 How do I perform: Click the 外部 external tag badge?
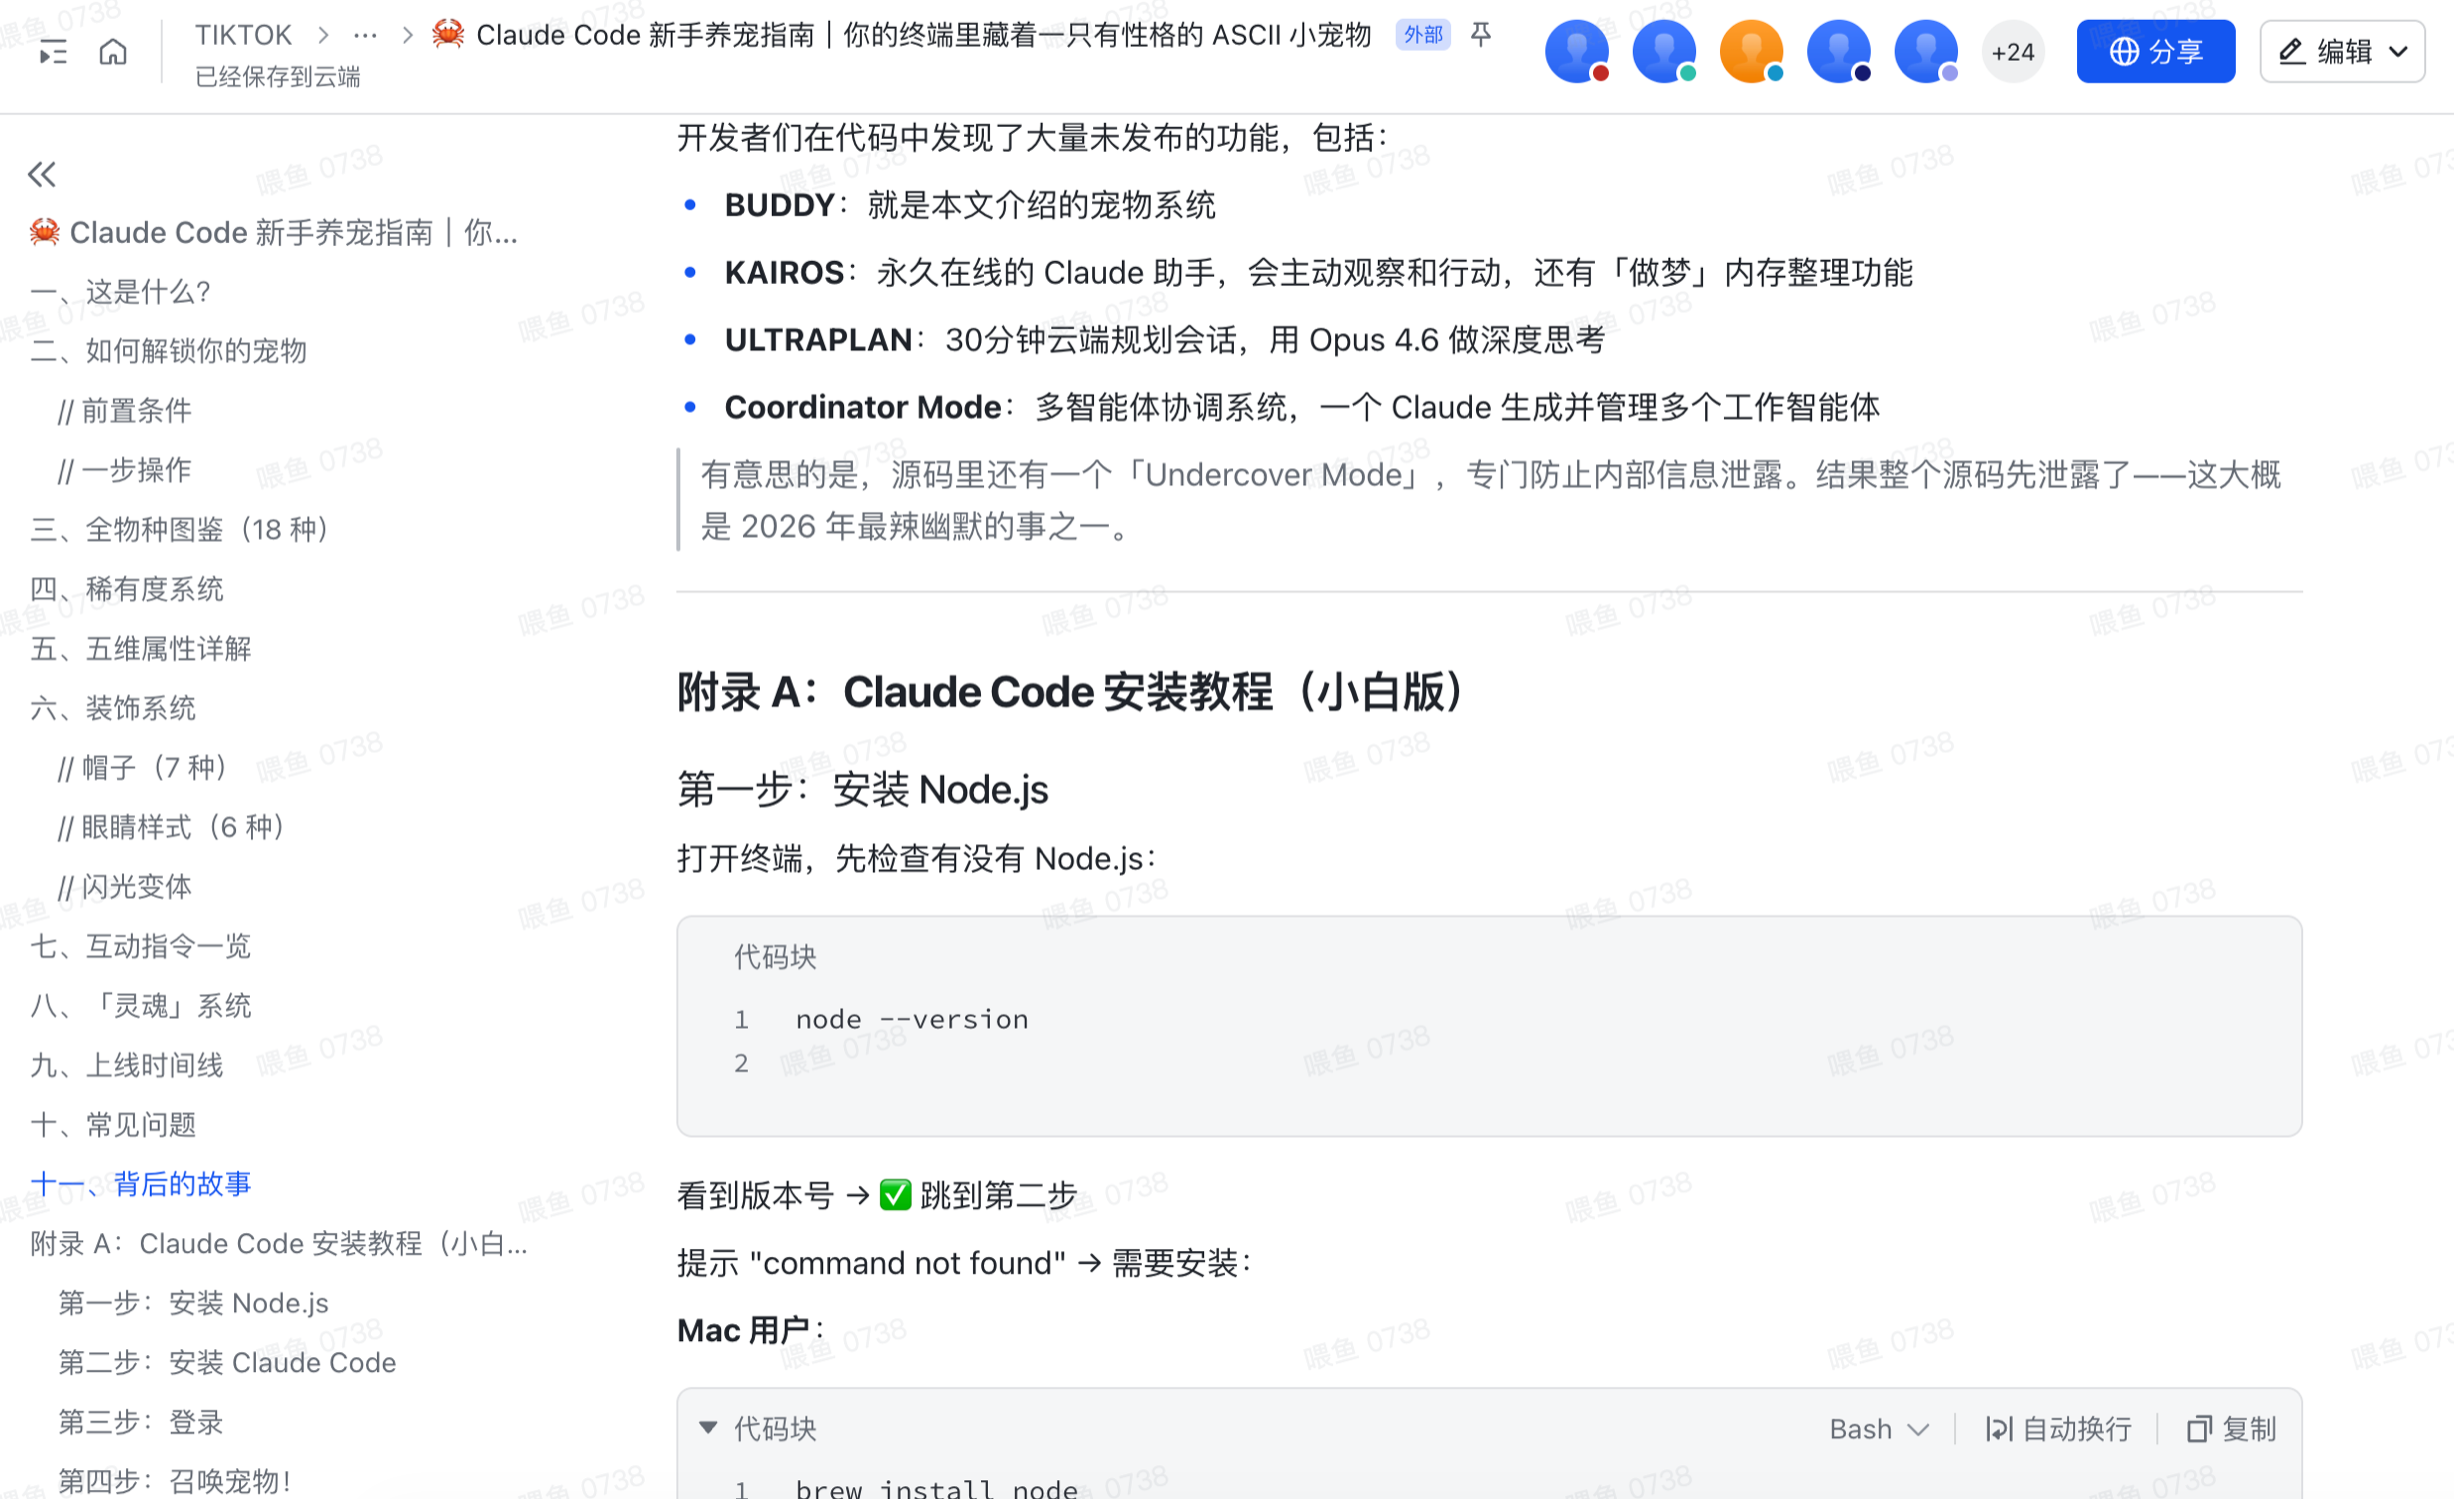click(x=1422, y=35)
